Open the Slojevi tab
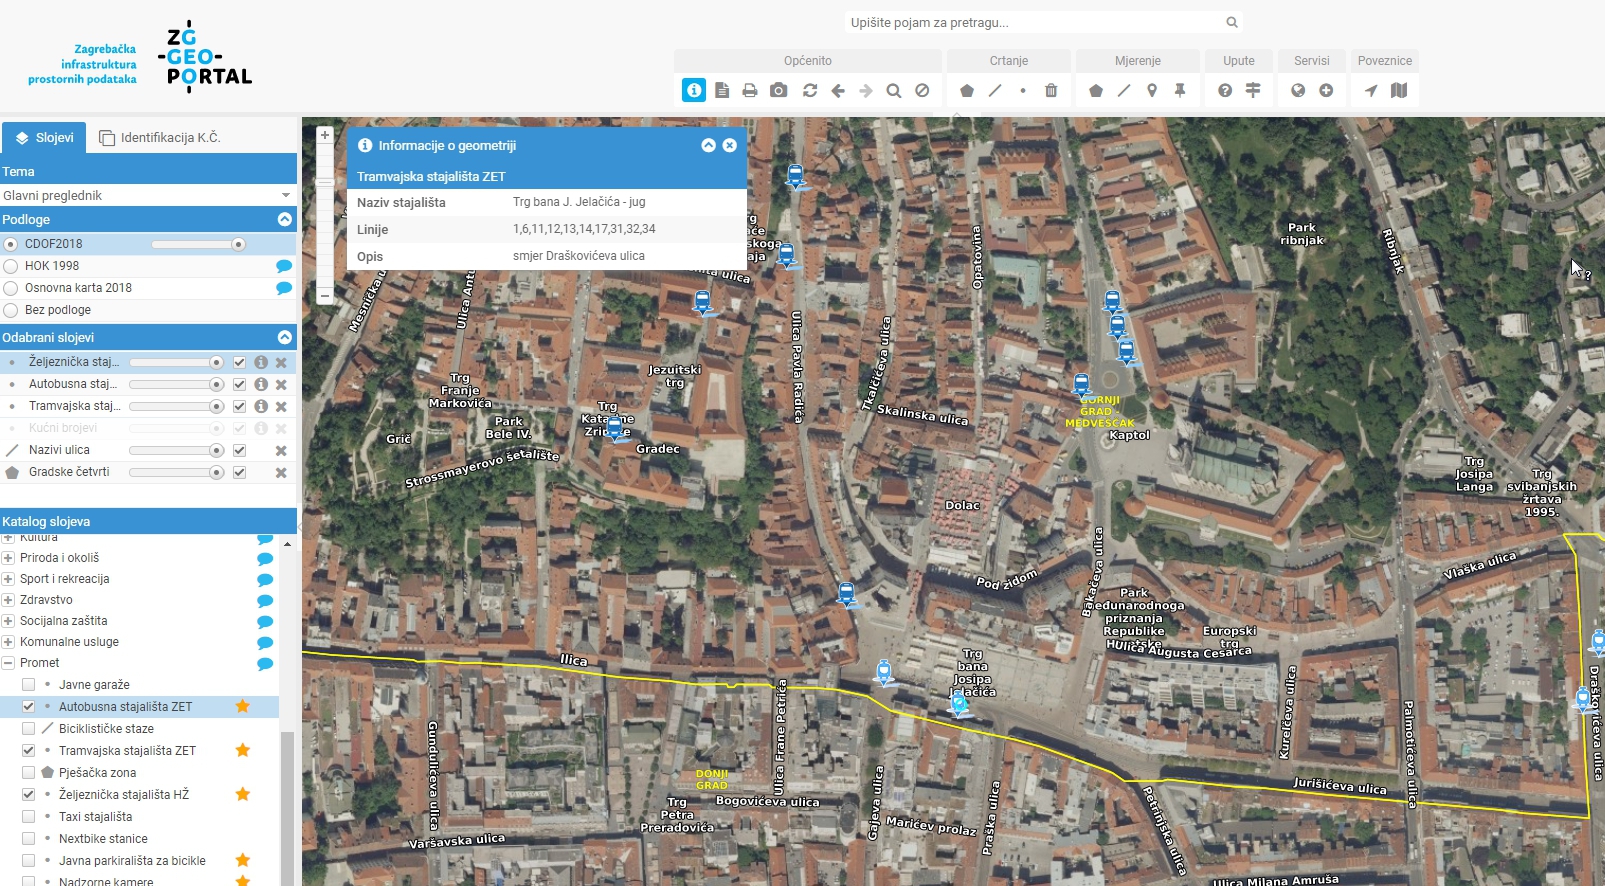Screen dimensions: 1605x886 coord(45,138)
